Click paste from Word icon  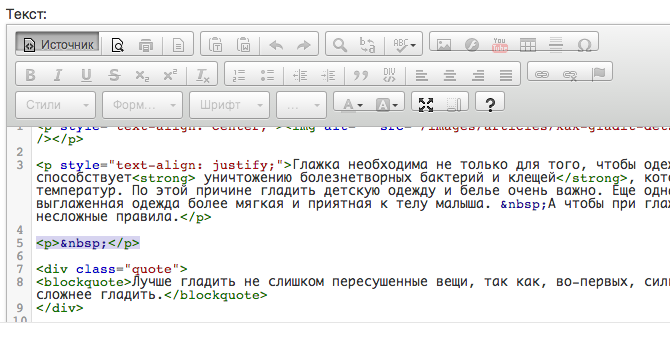244,44
